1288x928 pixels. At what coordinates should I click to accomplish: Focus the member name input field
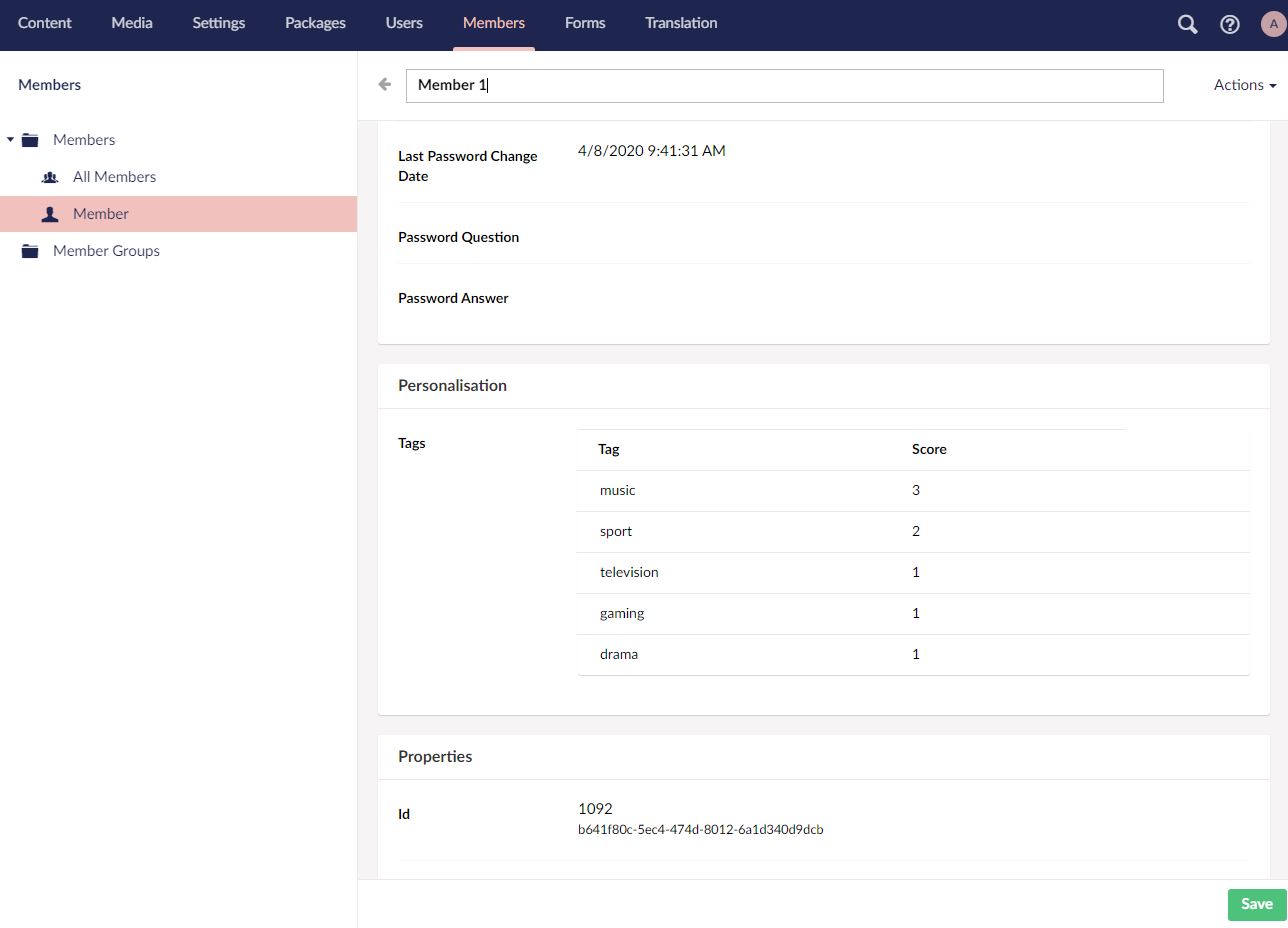(785, 85)
